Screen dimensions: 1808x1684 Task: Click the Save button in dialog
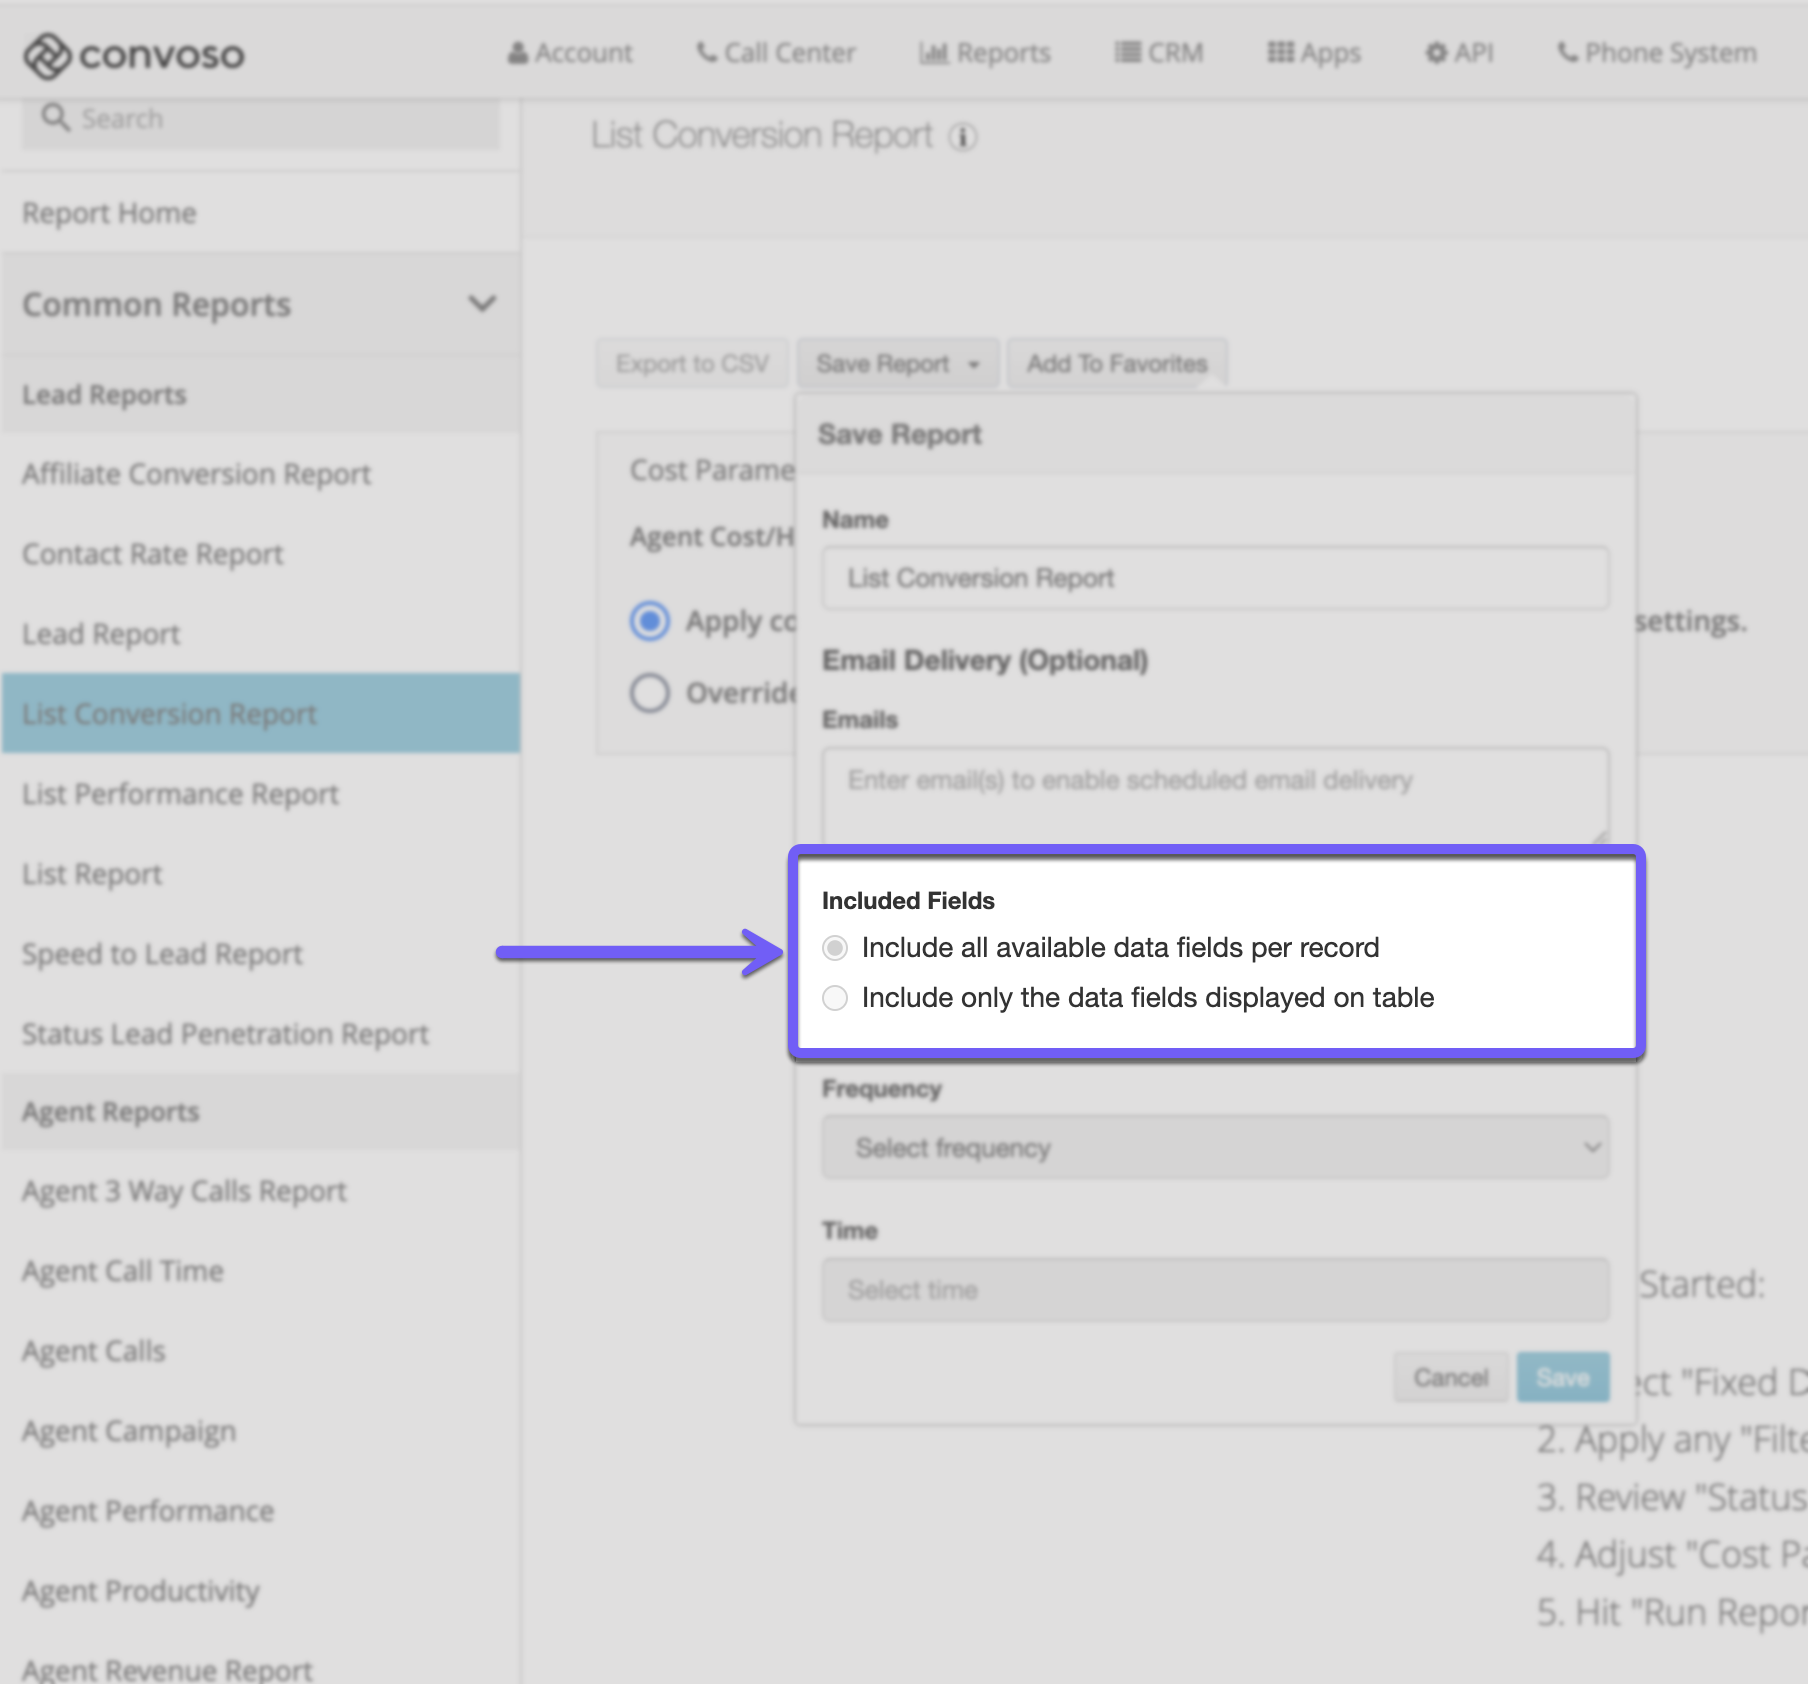click(x=1562, y=1378)
